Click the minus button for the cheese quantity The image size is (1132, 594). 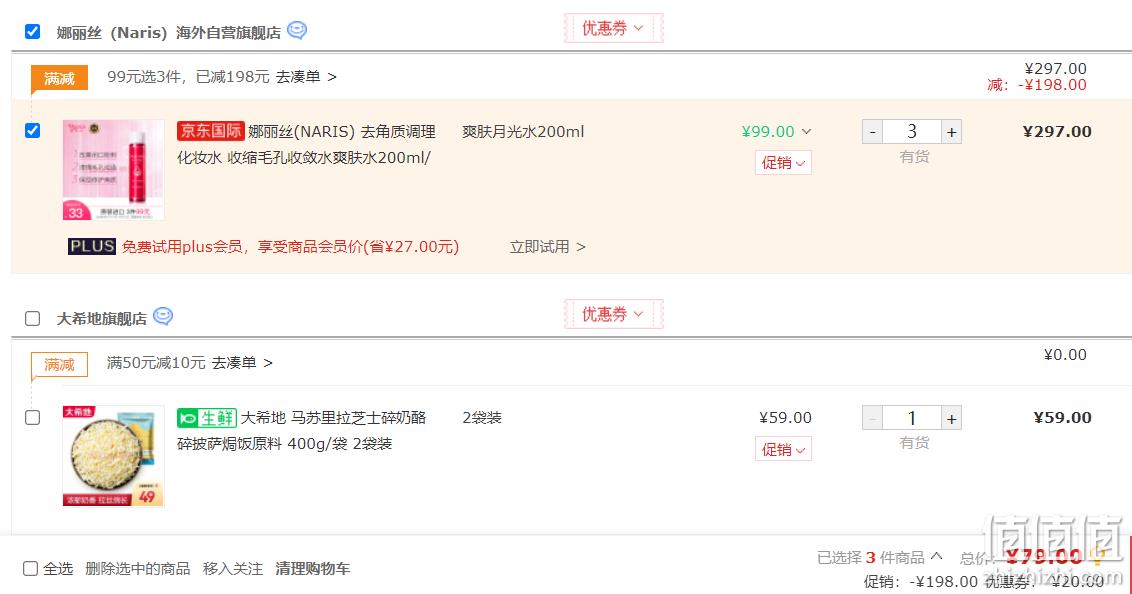tap(872, 419)
